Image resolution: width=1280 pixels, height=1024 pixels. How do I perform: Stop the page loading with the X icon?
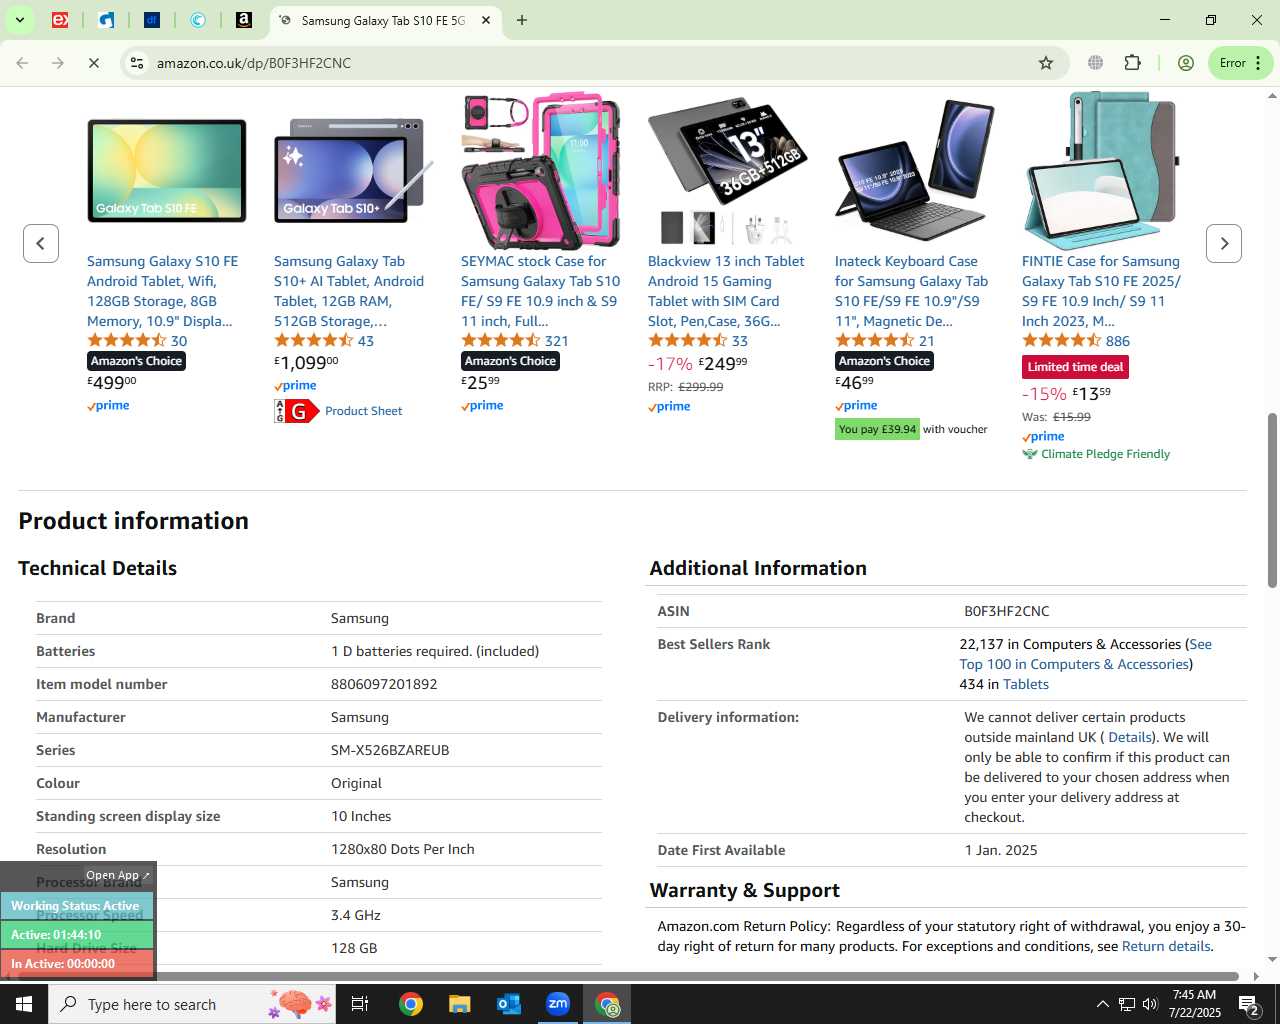[x=93, y=63]
